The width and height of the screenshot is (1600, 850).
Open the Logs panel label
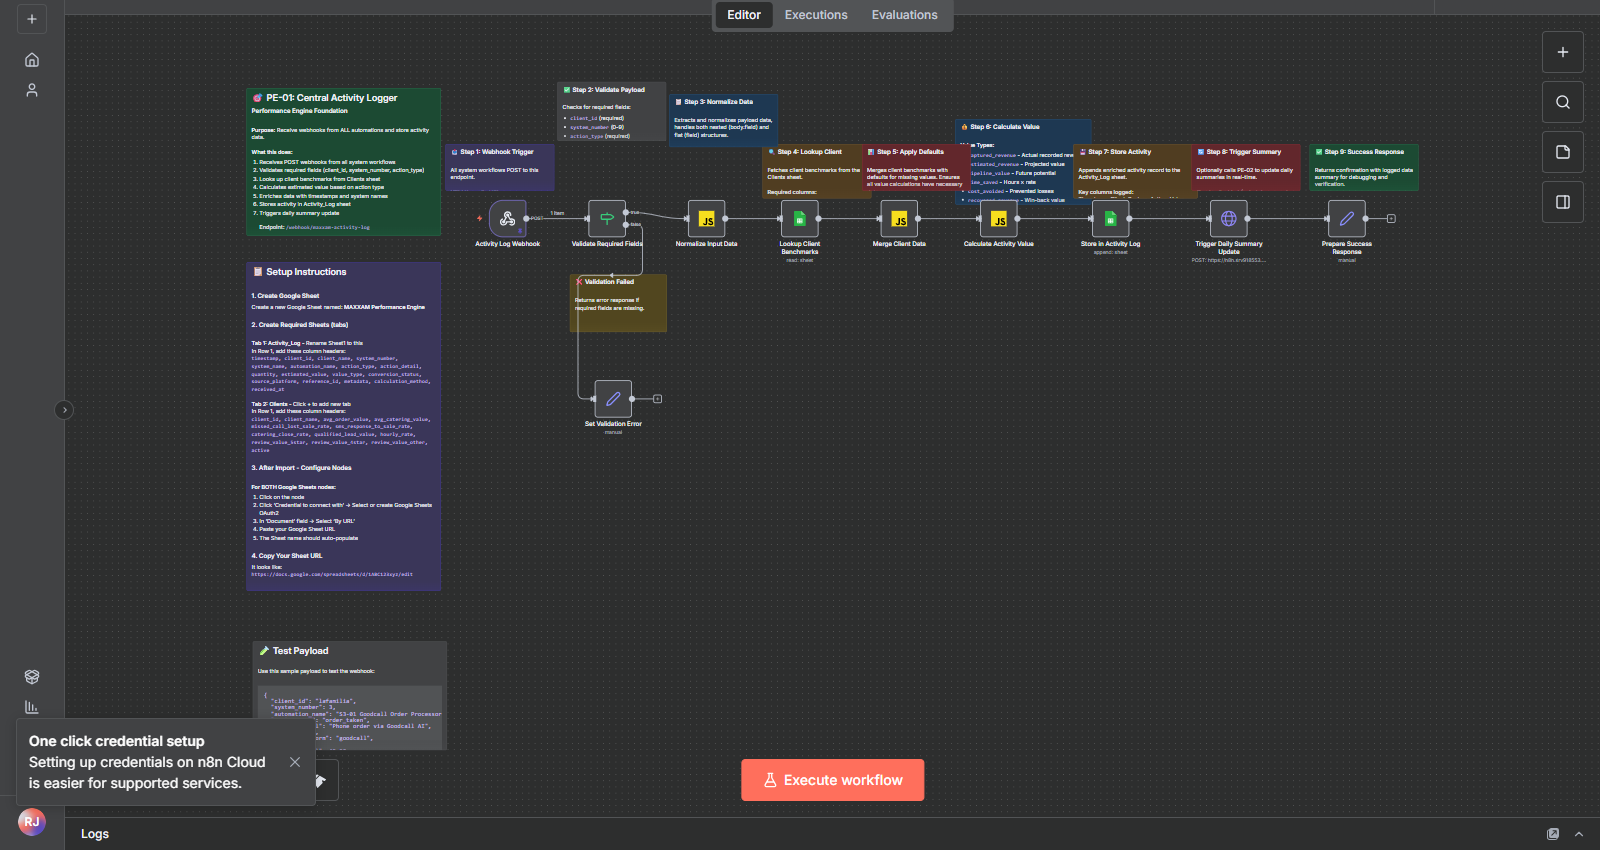coord(95,834)
